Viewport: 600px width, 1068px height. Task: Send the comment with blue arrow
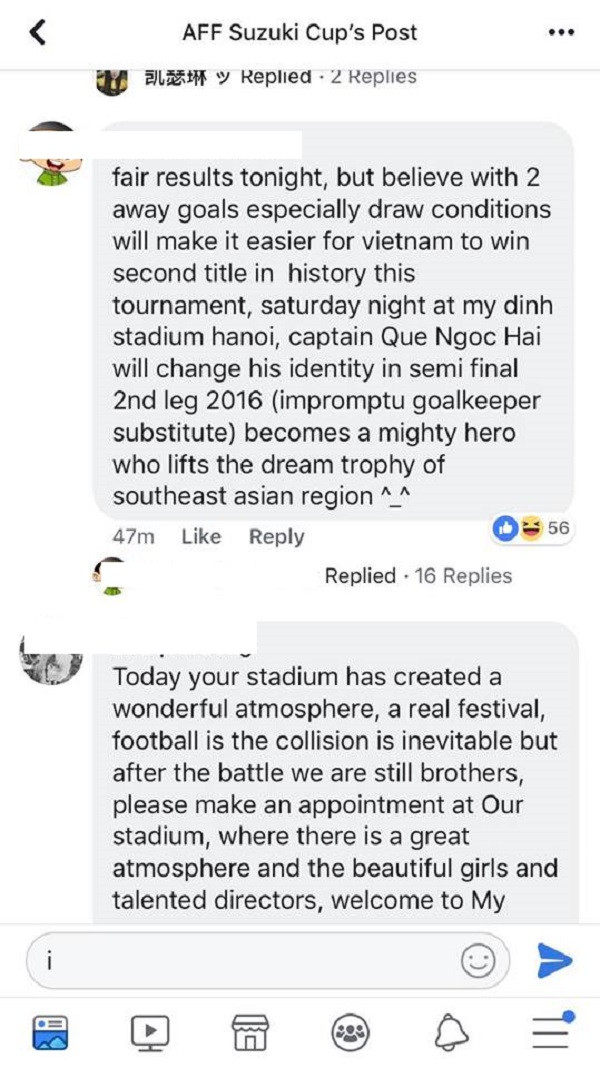tap(554, 961)
